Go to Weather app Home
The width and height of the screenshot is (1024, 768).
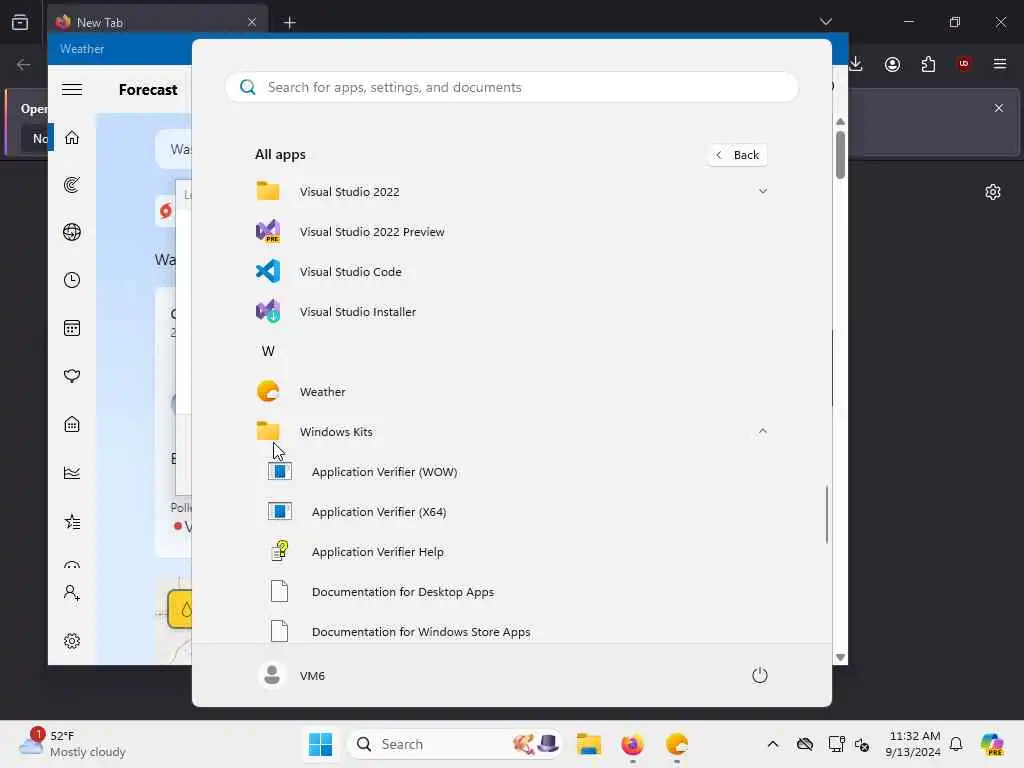[72, 138]
